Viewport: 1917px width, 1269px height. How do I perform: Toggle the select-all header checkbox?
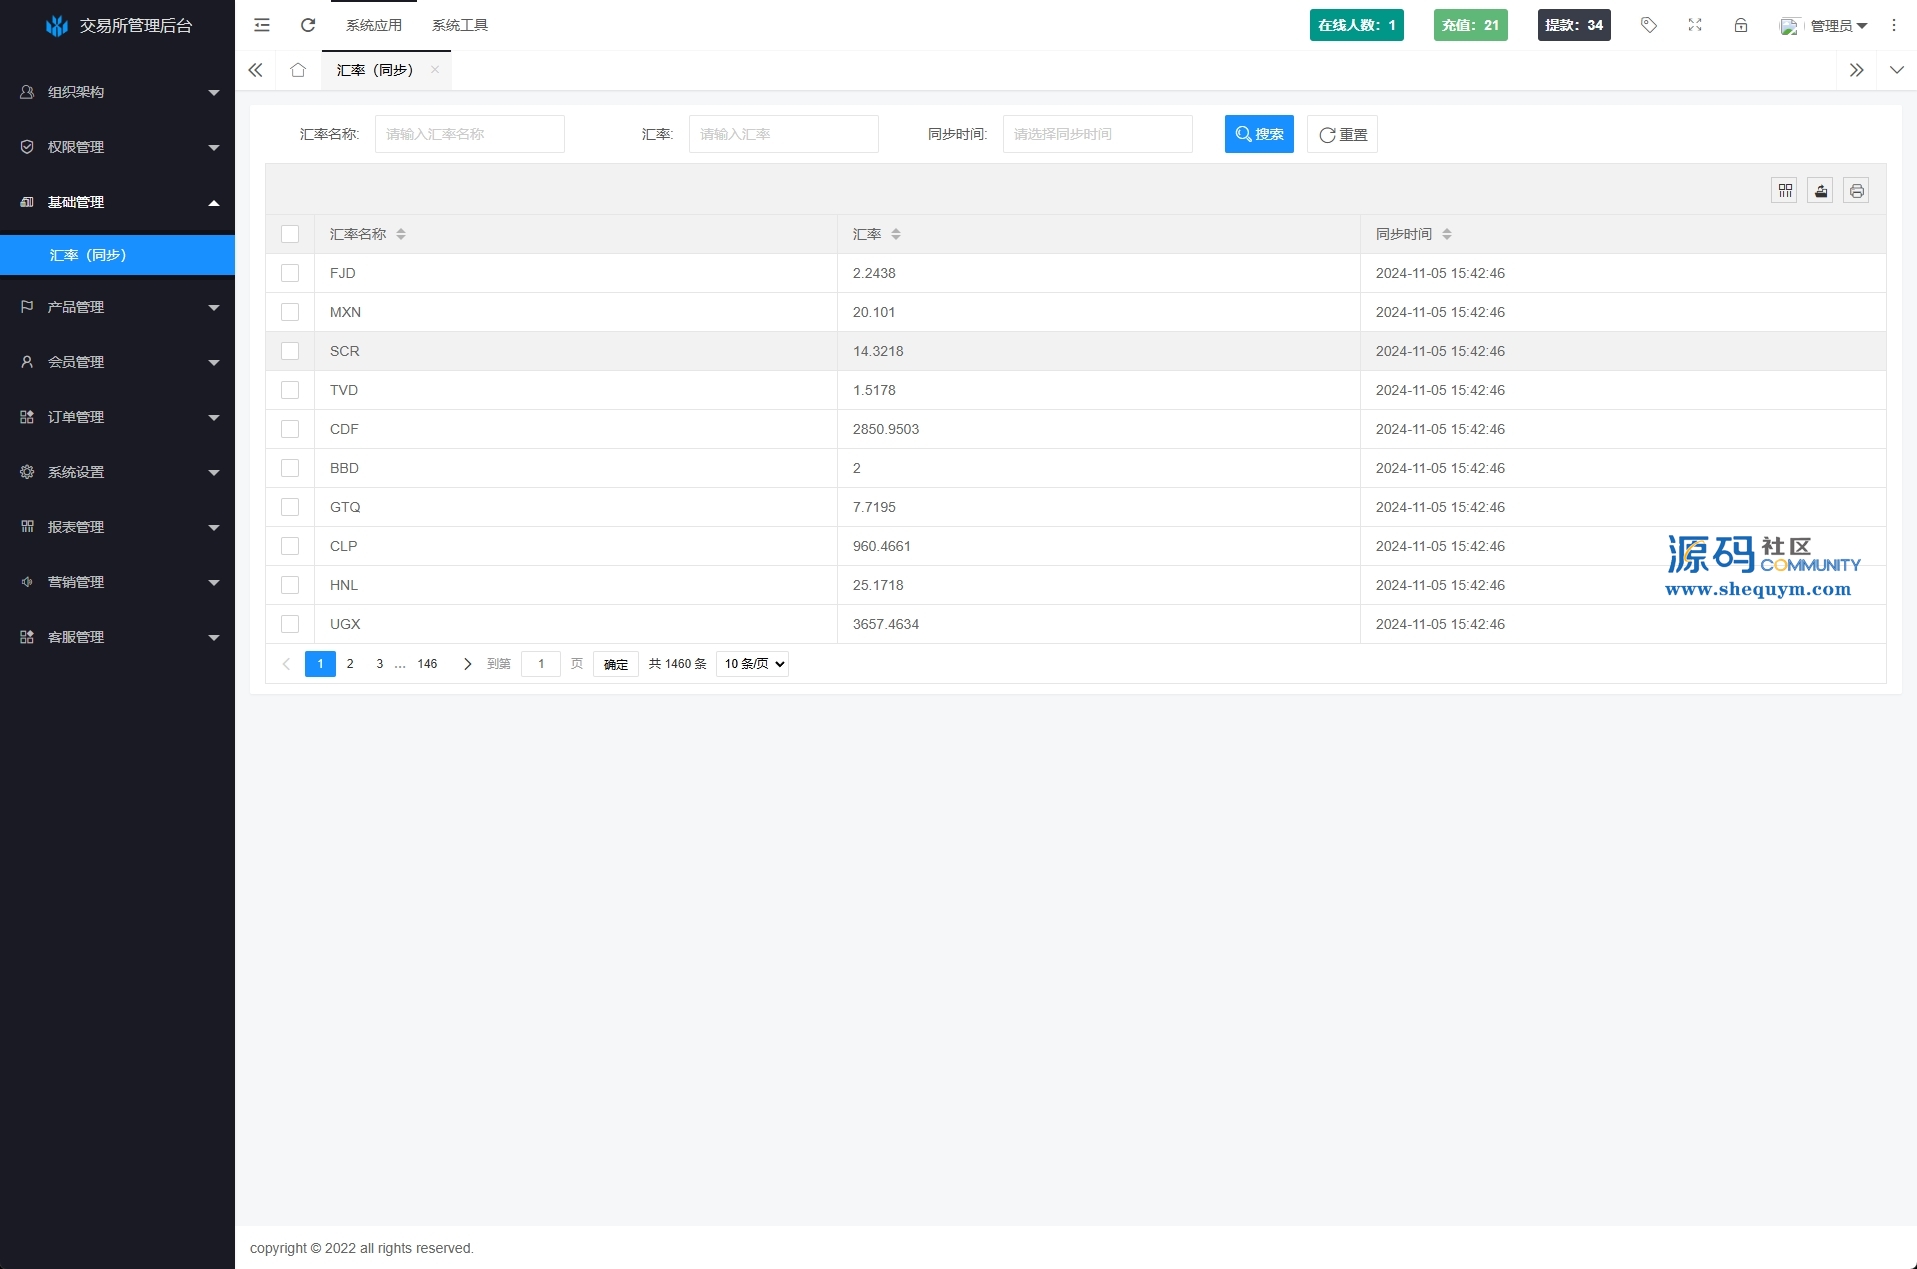pos(290,234)
